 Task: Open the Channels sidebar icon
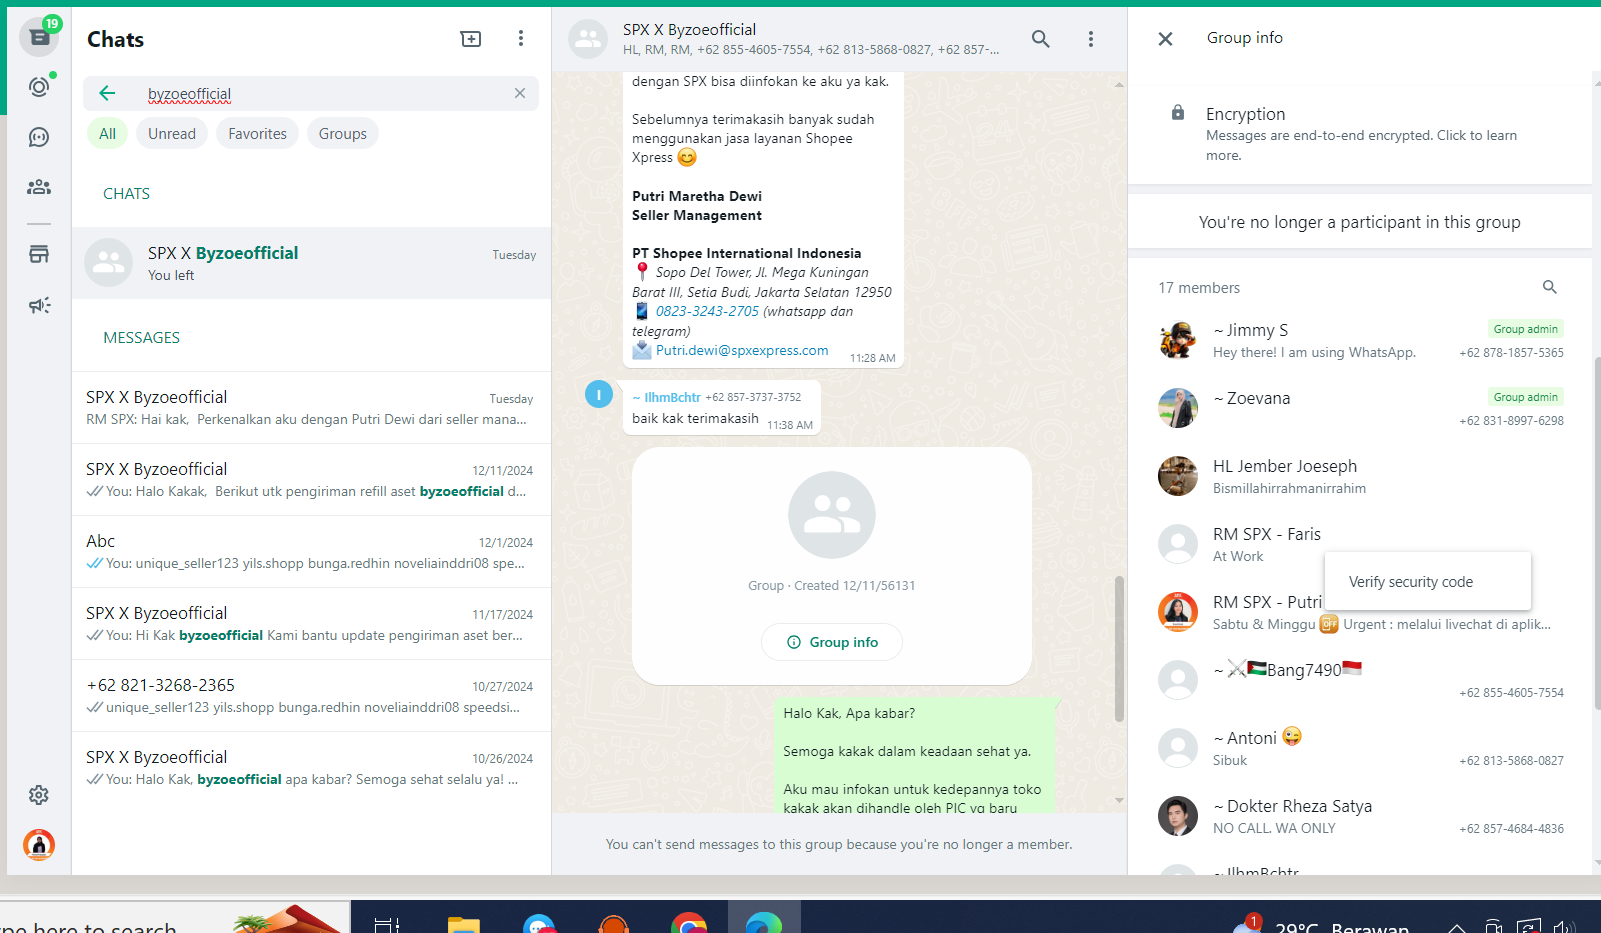(39, 137)
